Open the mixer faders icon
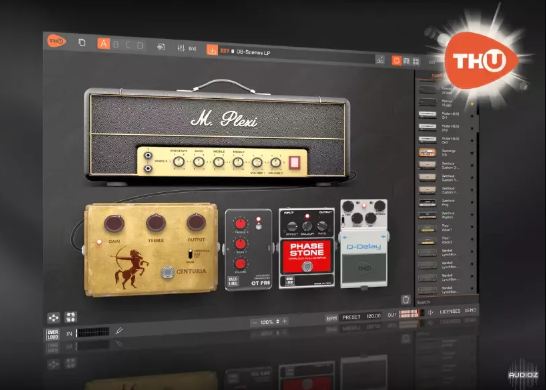Image resolution: width=546 pixels, height=390 pixels. tap(181, 48)
